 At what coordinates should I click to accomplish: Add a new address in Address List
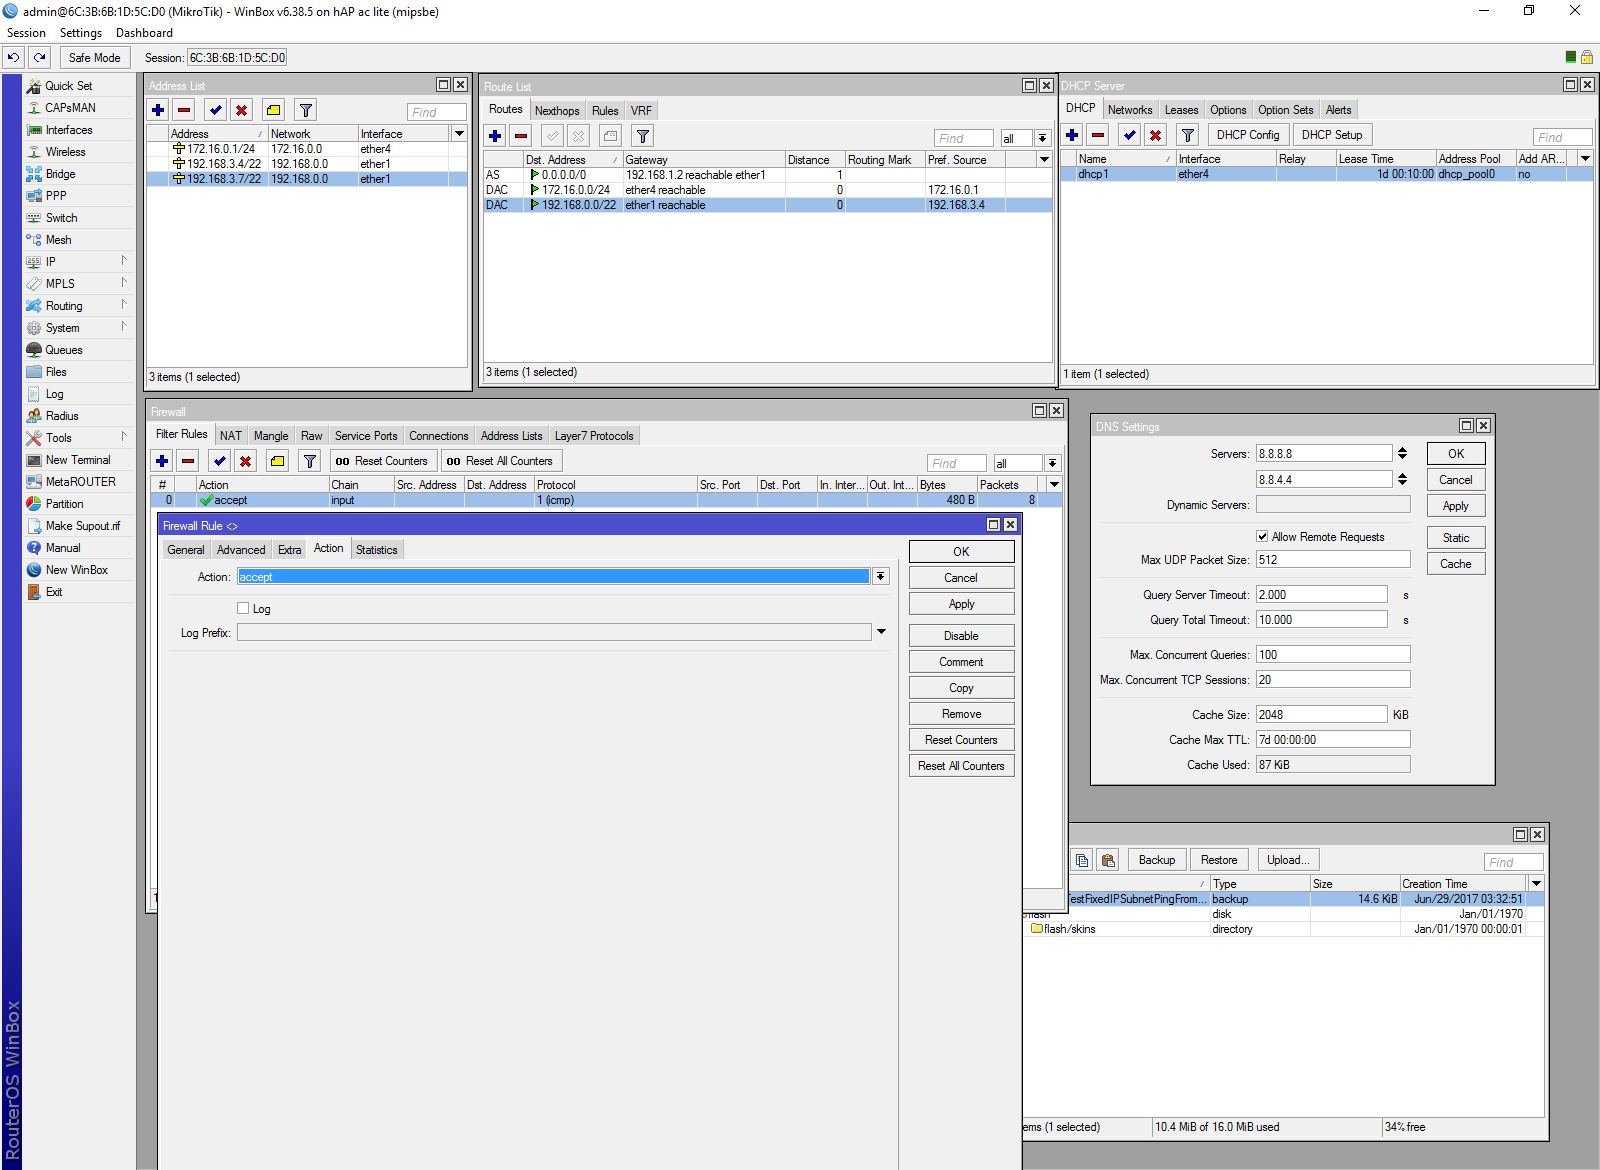(158, 110)
